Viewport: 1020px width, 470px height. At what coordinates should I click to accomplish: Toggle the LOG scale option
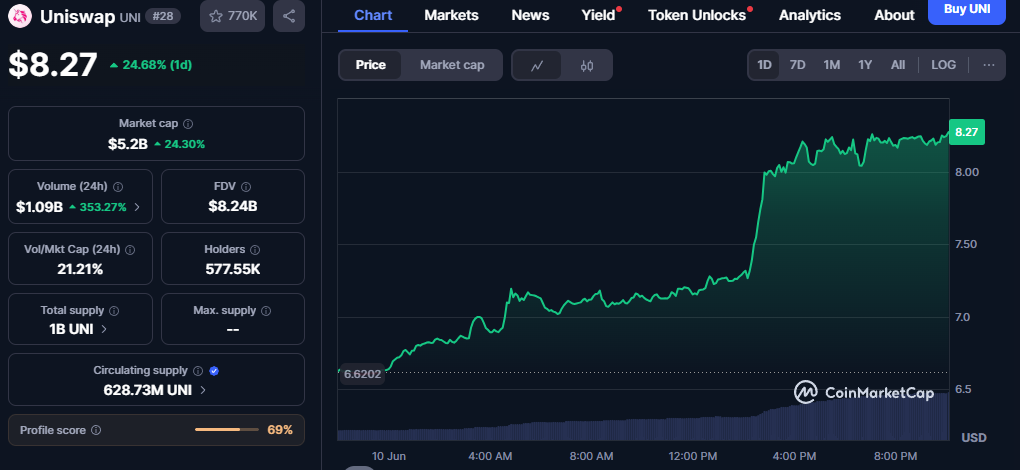(x=943, y=65)
